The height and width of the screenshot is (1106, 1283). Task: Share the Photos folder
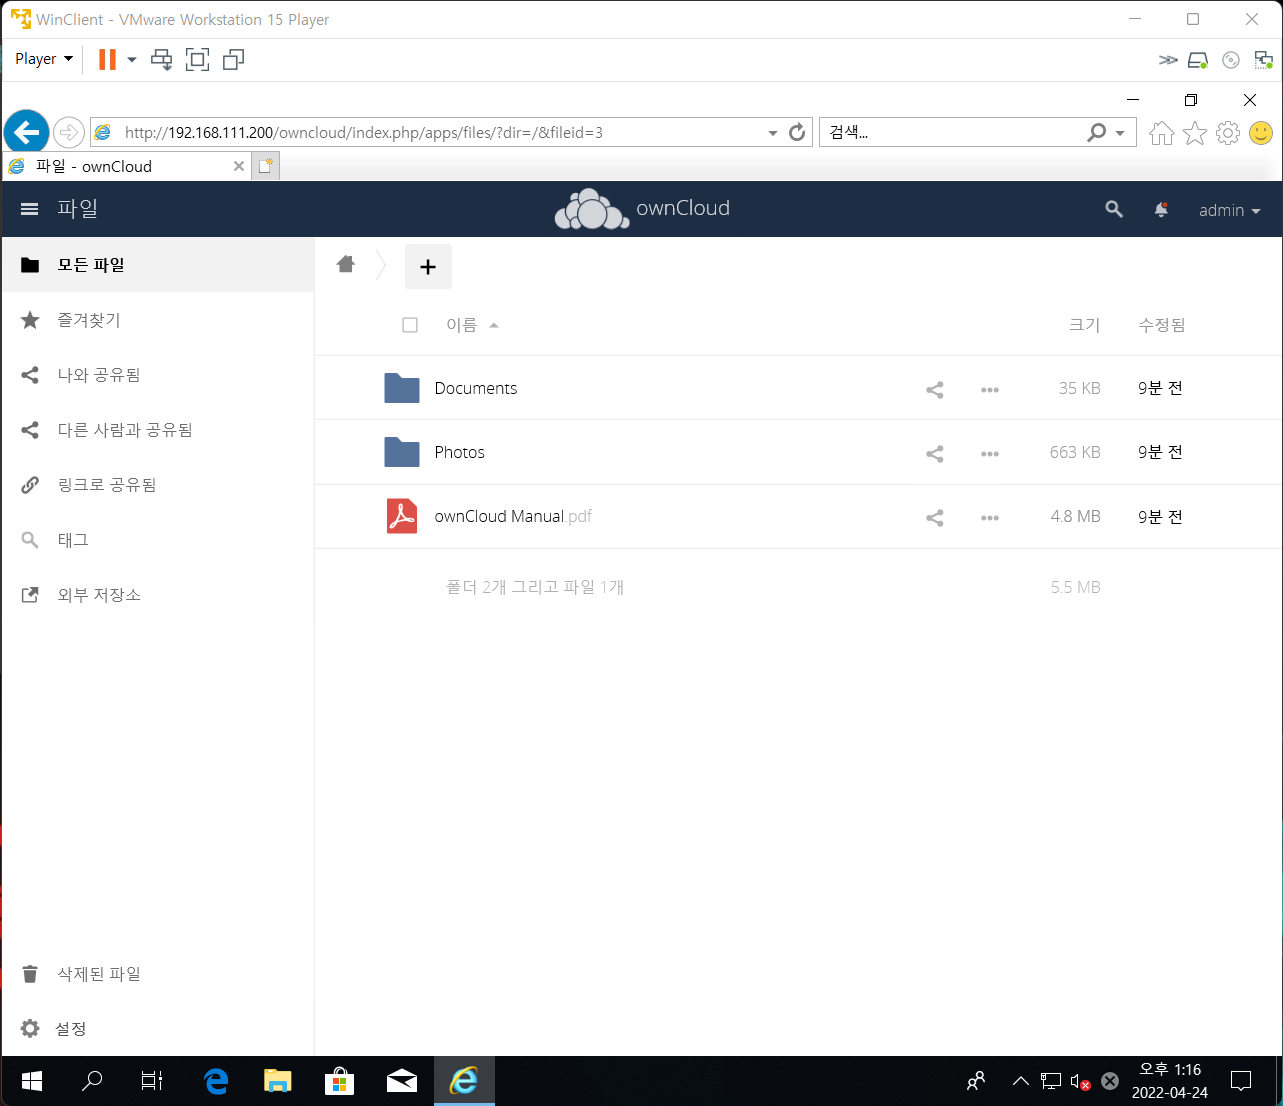[x=935, y=453]
